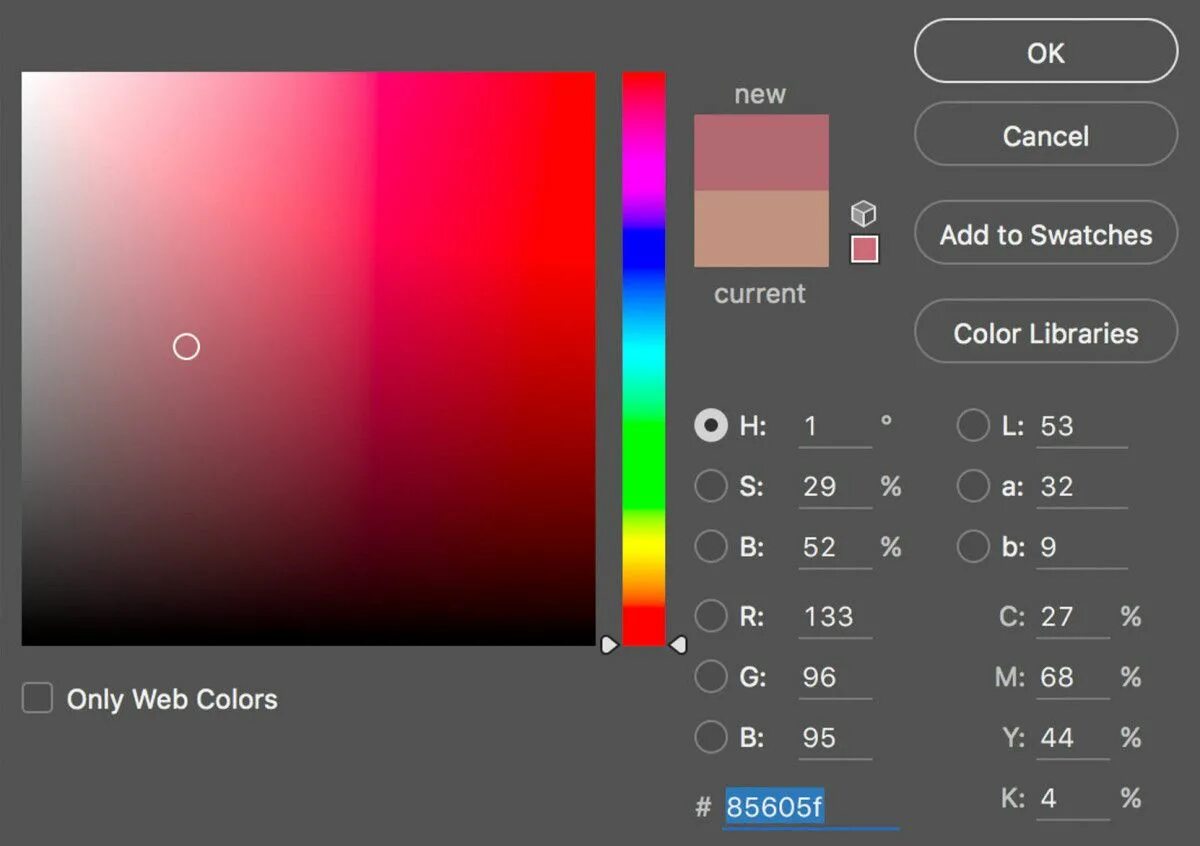Screen dimensions: 1200x846
Task: Click the small nearest web-safe color swatch
Action: click(864, 249)
